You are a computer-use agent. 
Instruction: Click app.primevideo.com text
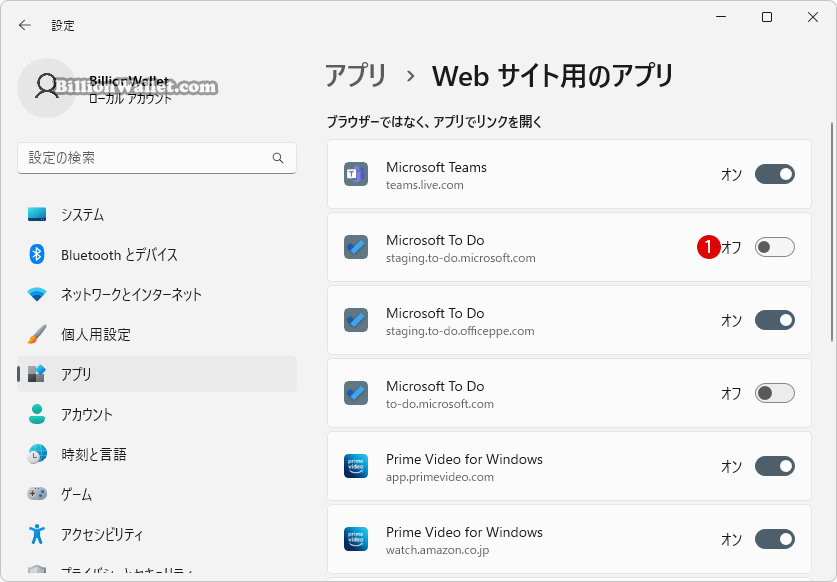tap(440, 477)
